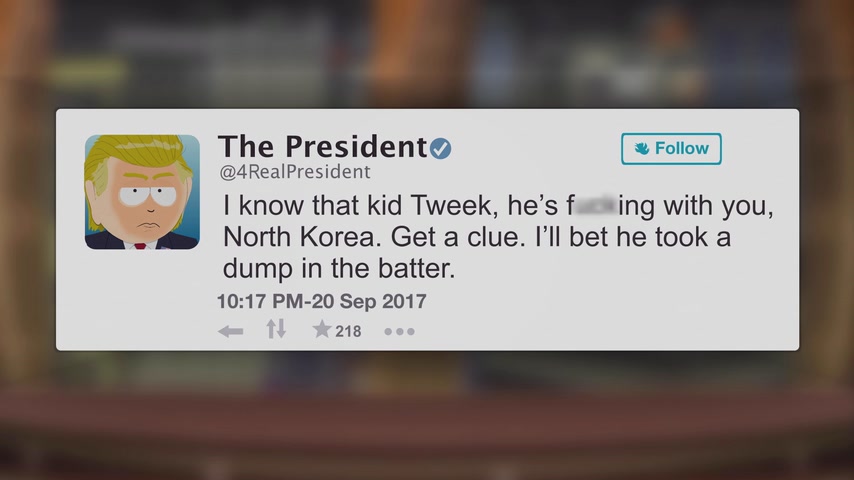Click the 218 favorites count
Screen dimensions: 854x480
click(x=348, y=331)
